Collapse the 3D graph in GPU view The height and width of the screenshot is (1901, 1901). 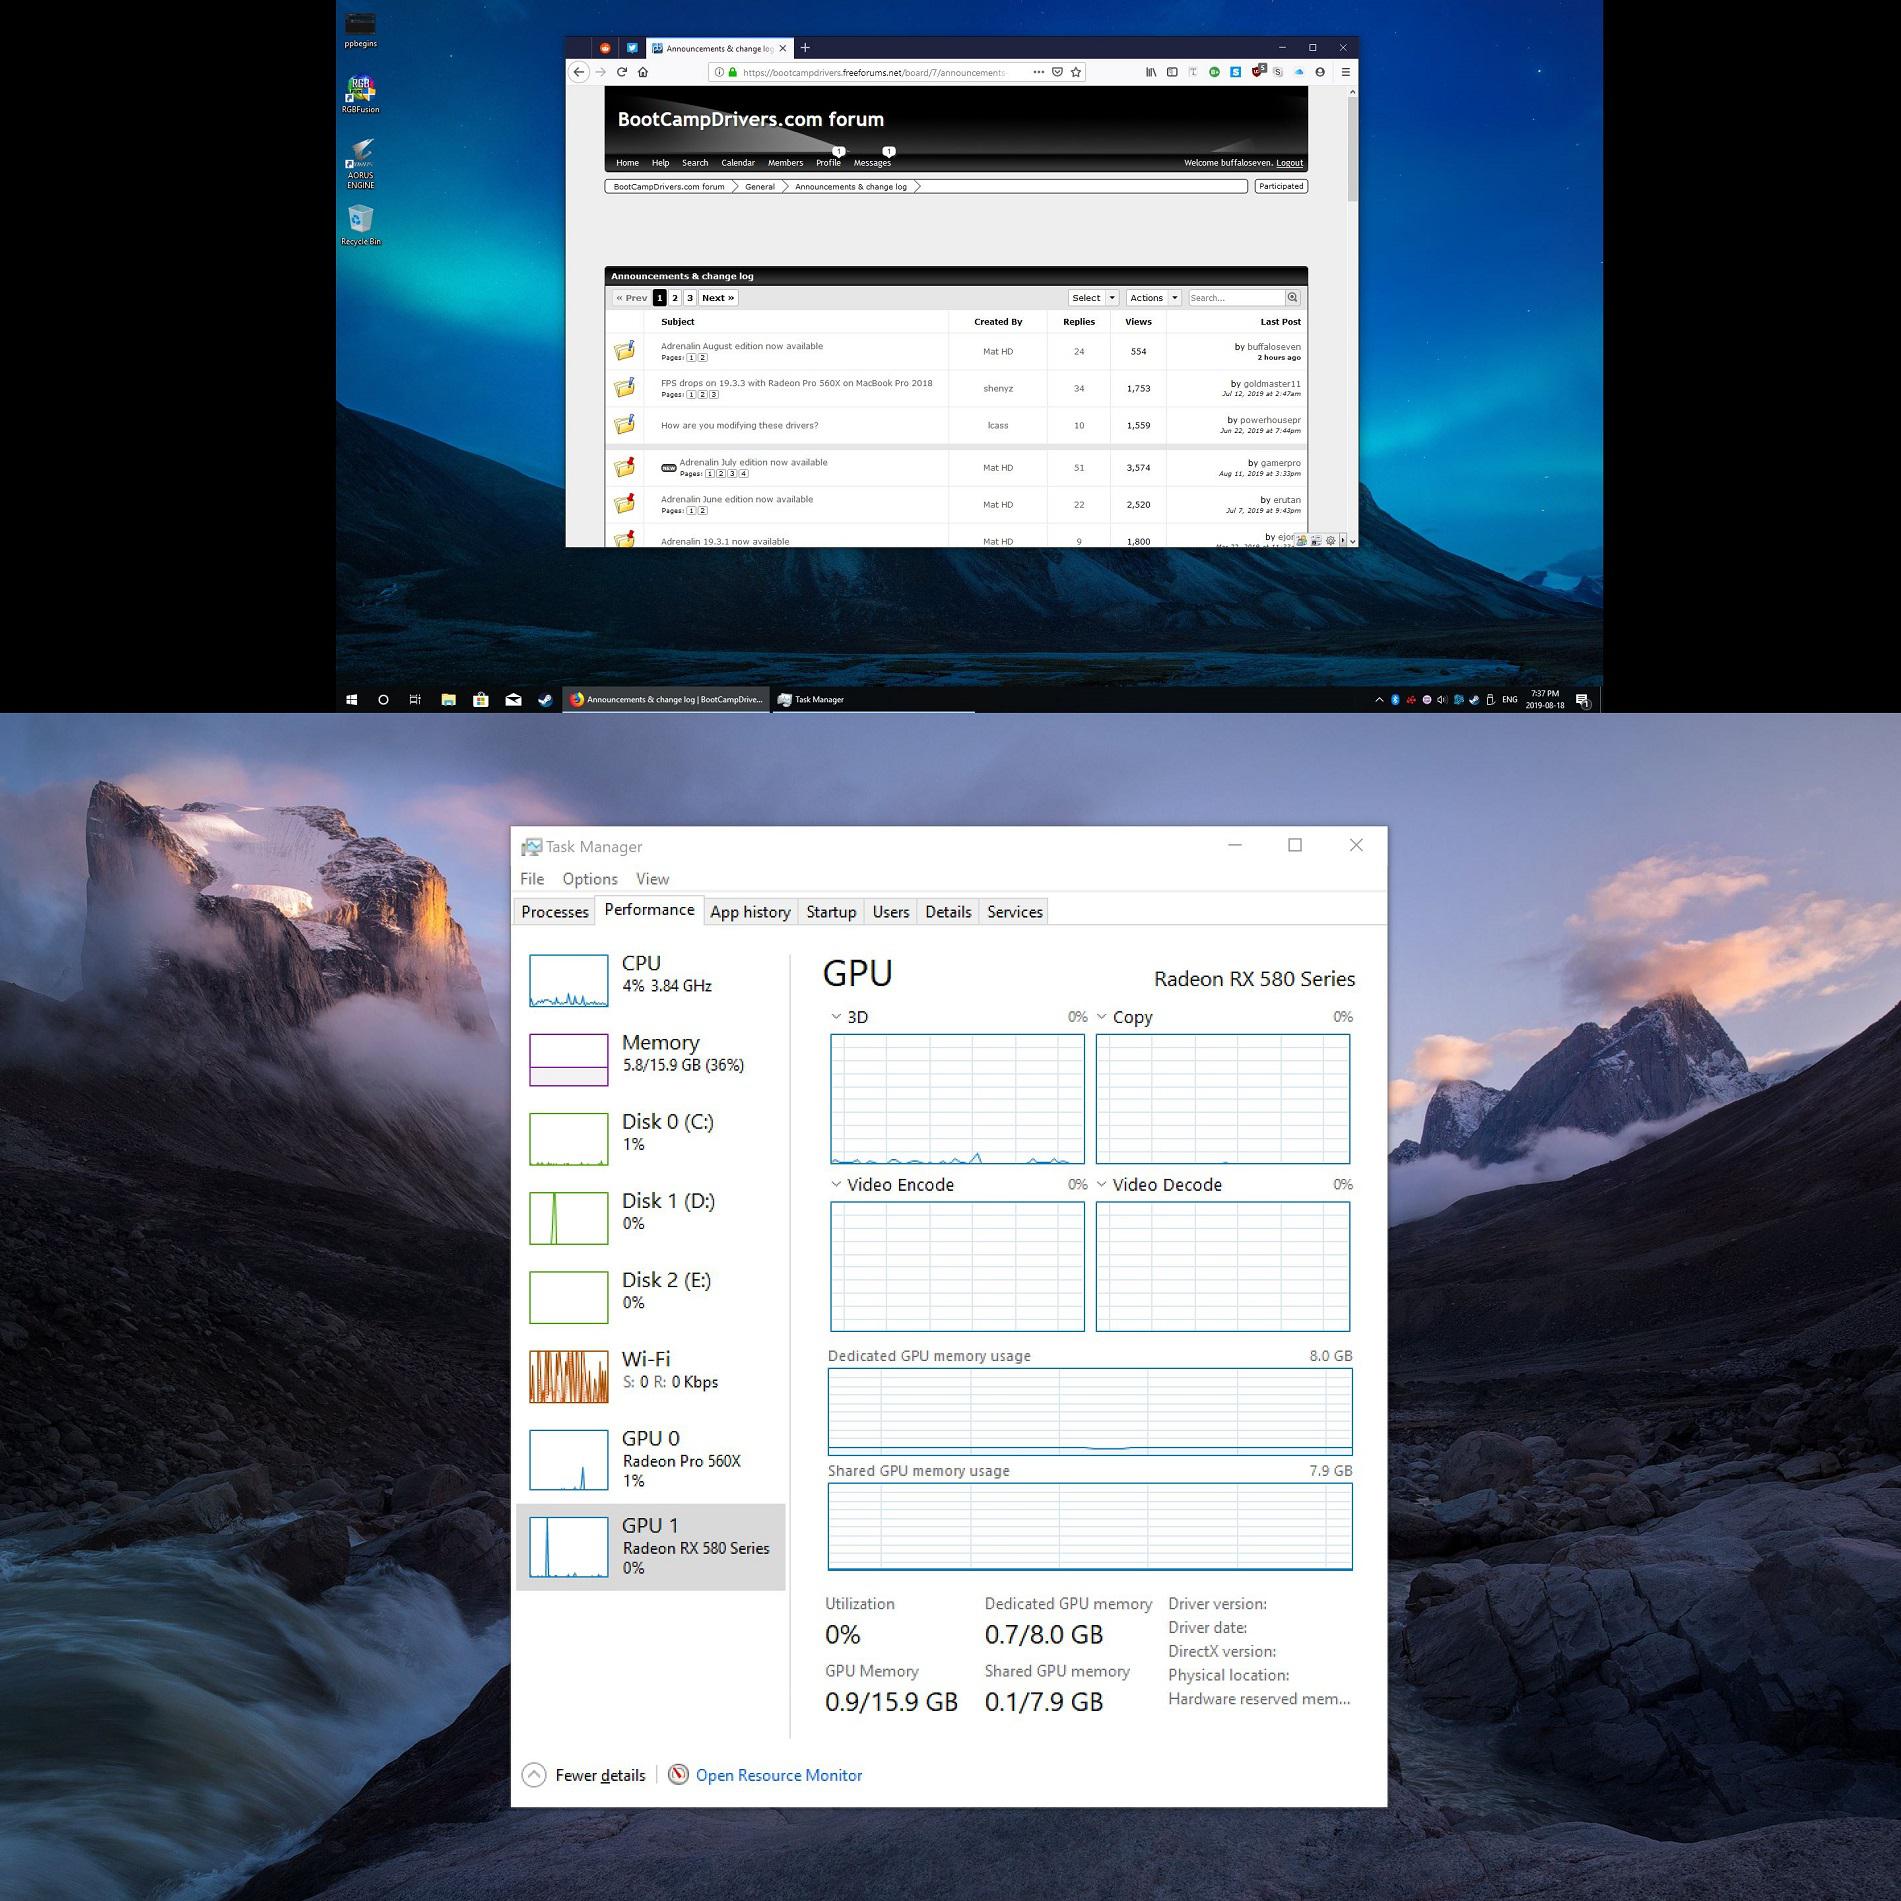[x=836, y=1017]
